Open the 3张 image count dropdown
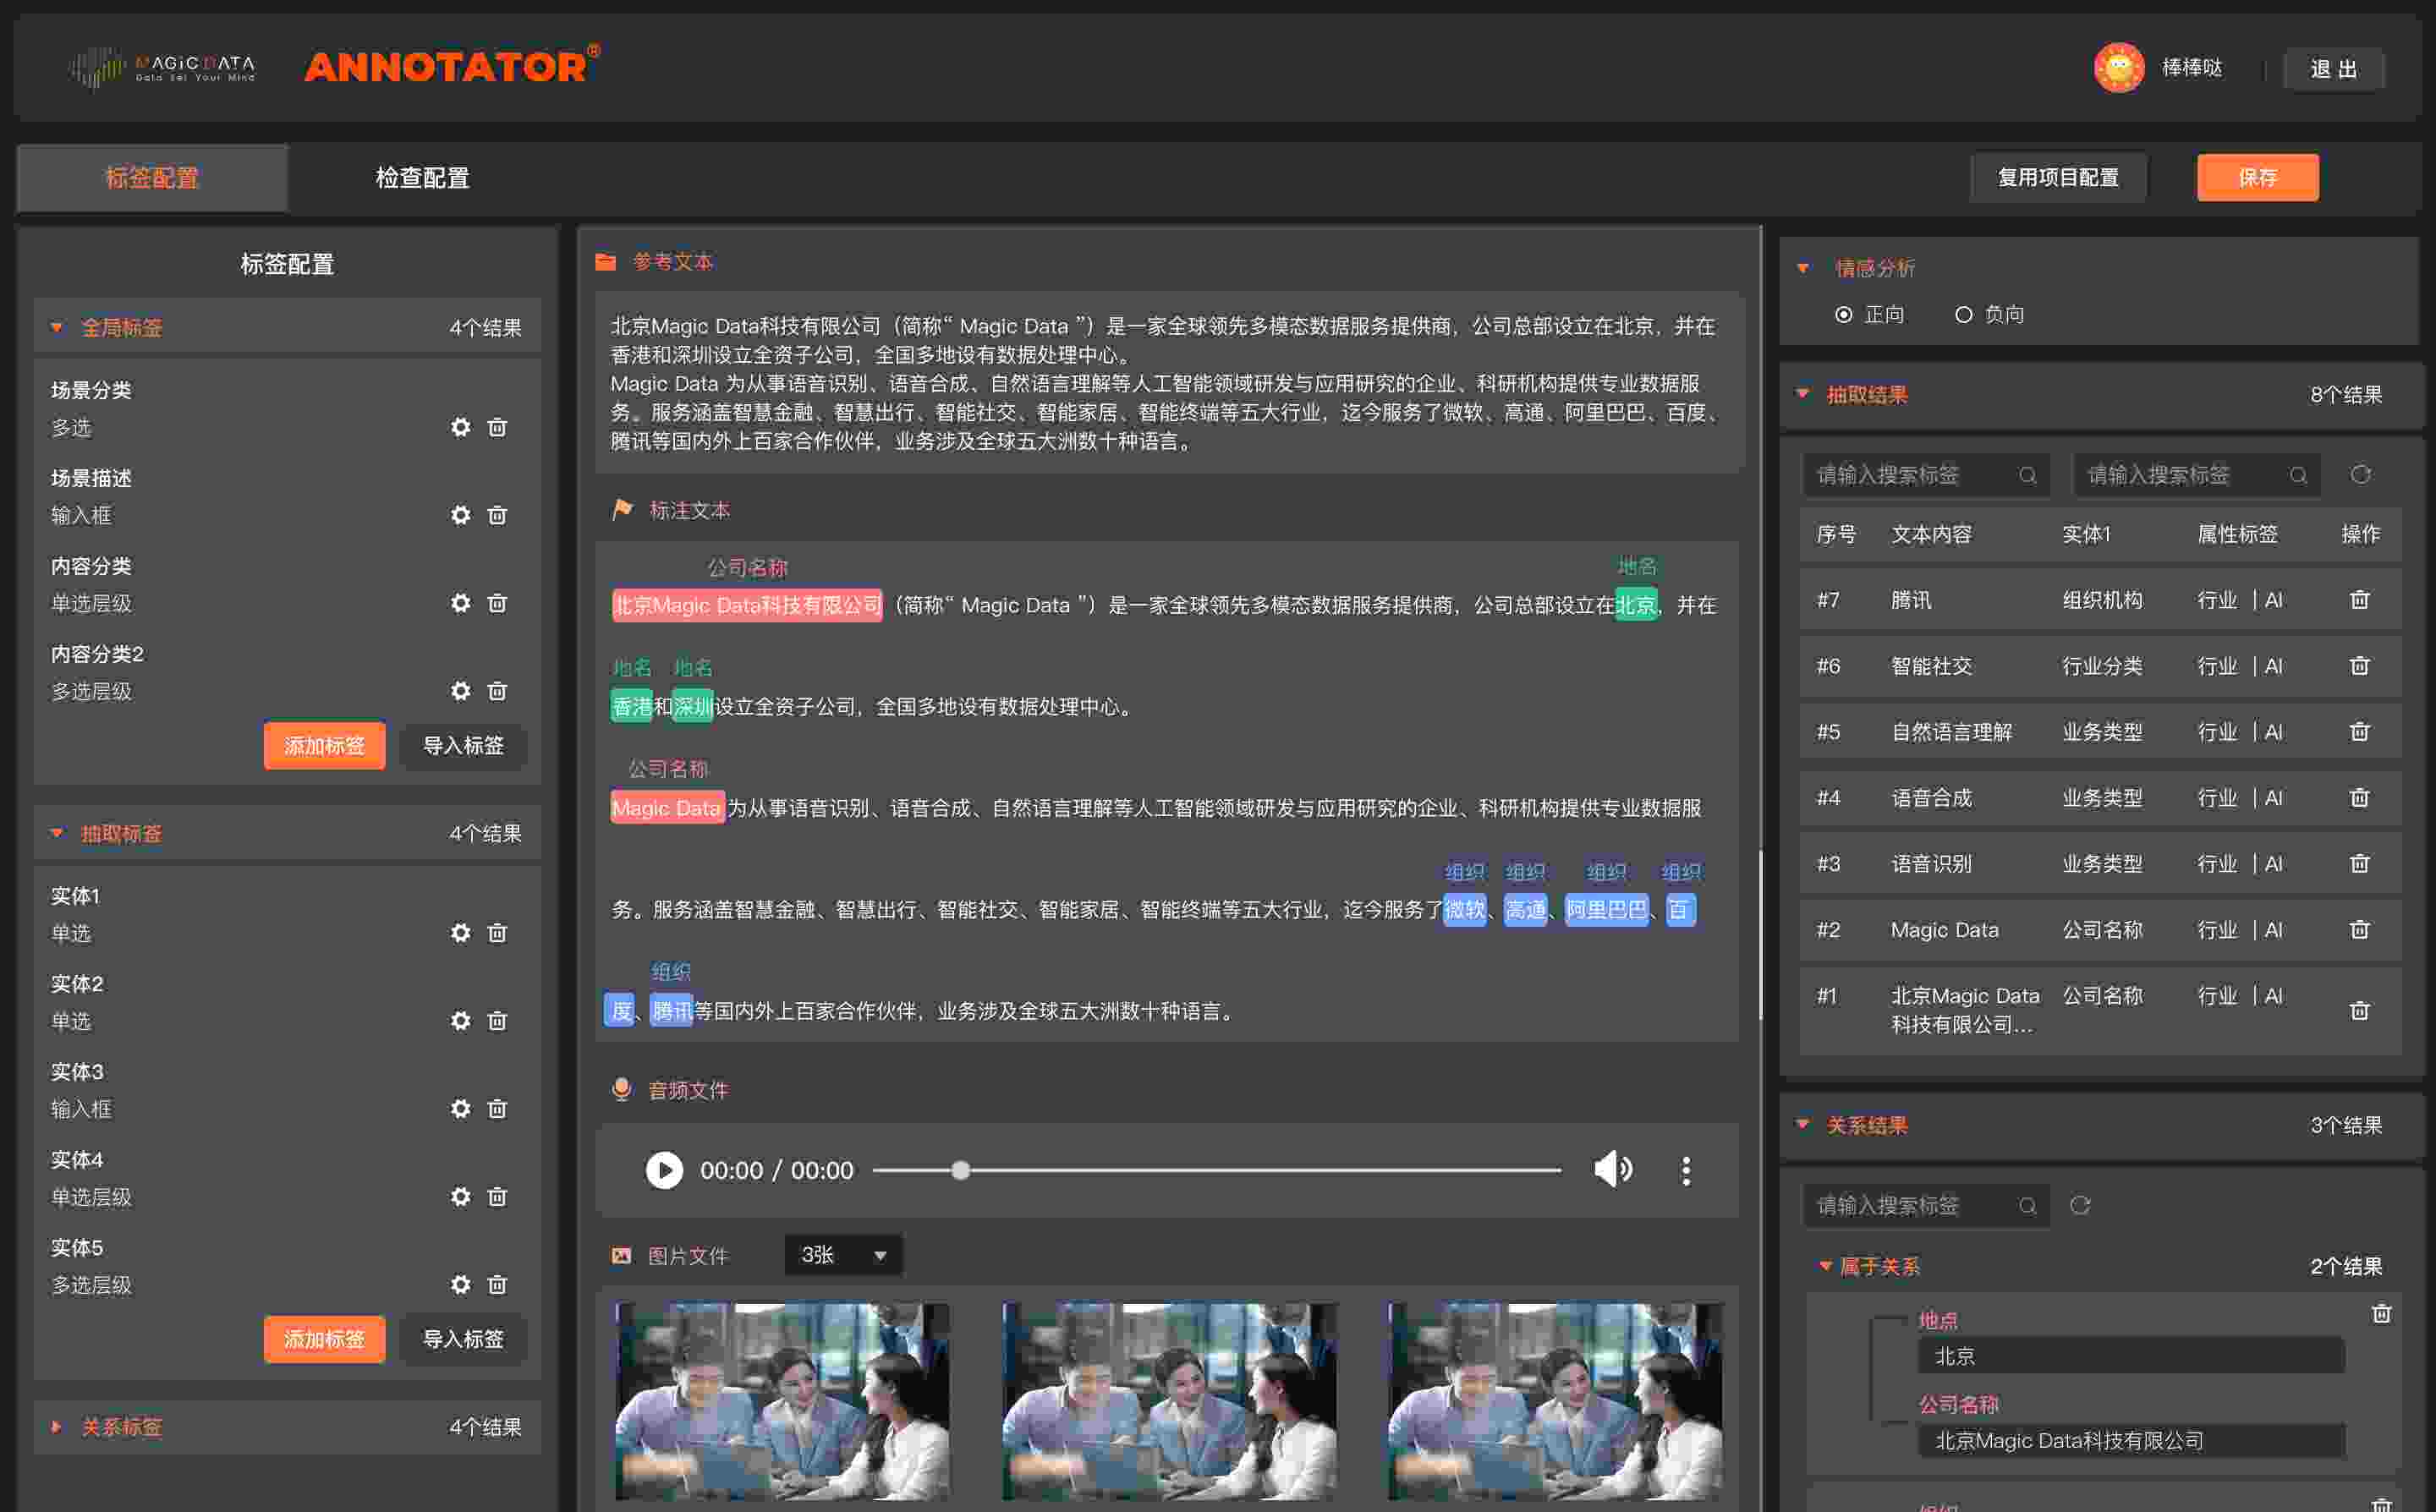This screenshot has height=1512, width=2436. (843, 1255)
